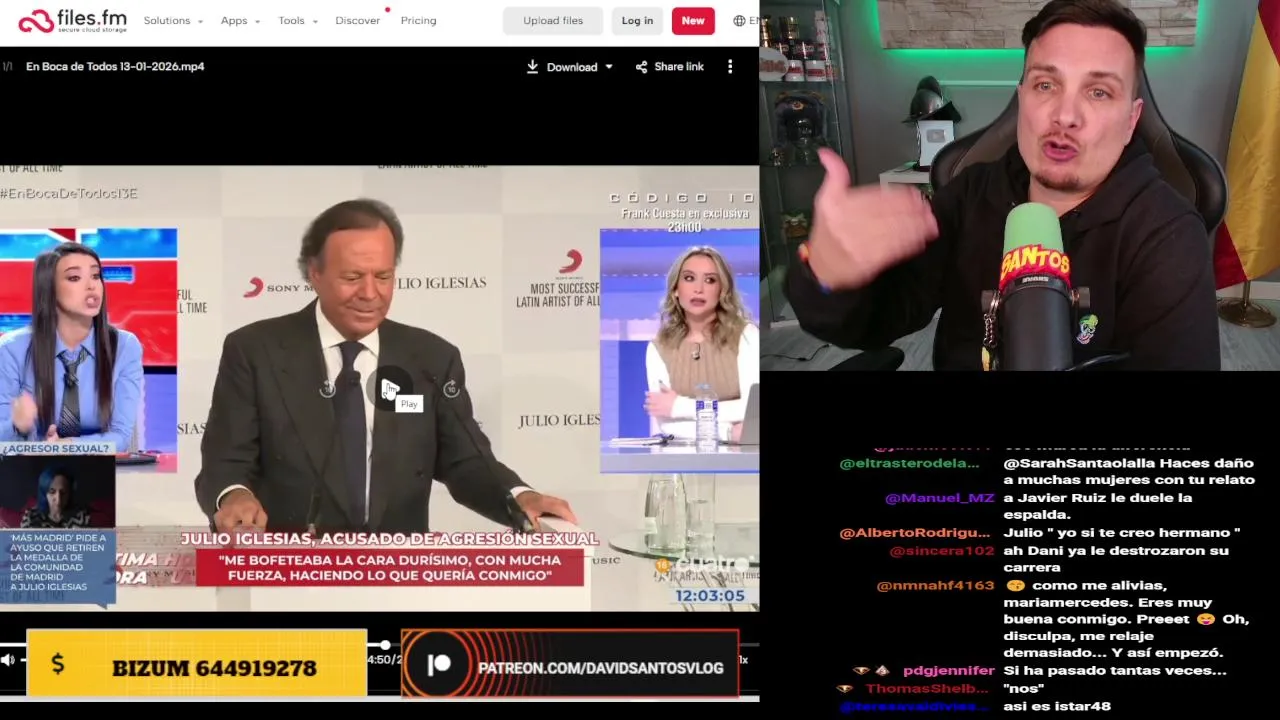1280x720 pixels.
Task: Click the Share link label
Action: coord(679,67)
